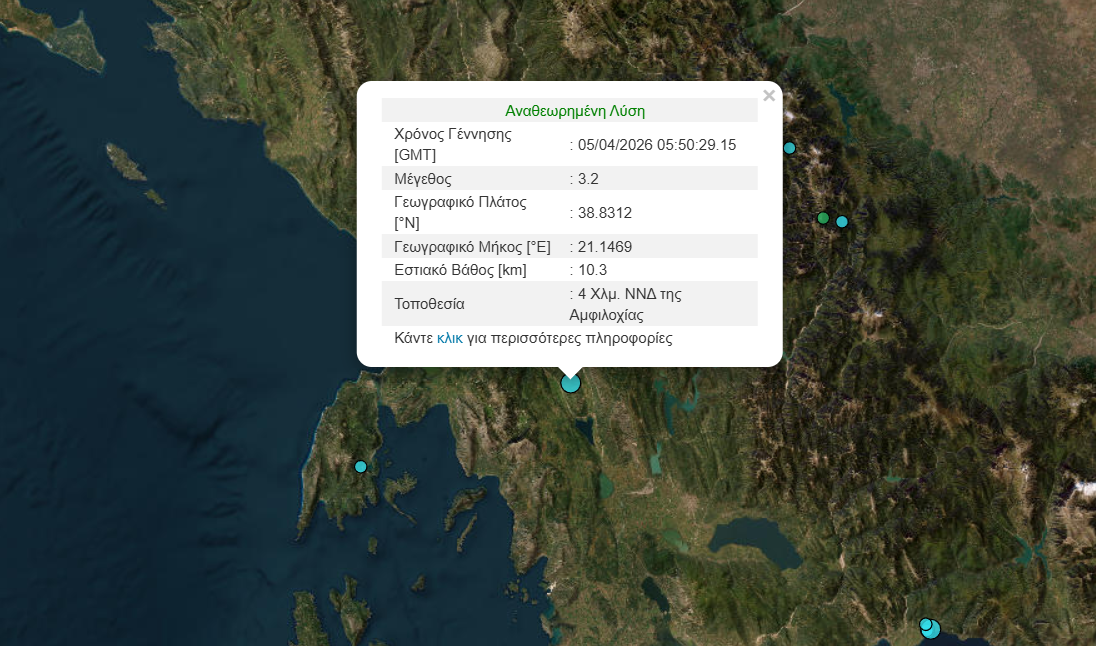Click the 'Αναθεωρημένη Λύση' popup heading

tap(575, 110)
